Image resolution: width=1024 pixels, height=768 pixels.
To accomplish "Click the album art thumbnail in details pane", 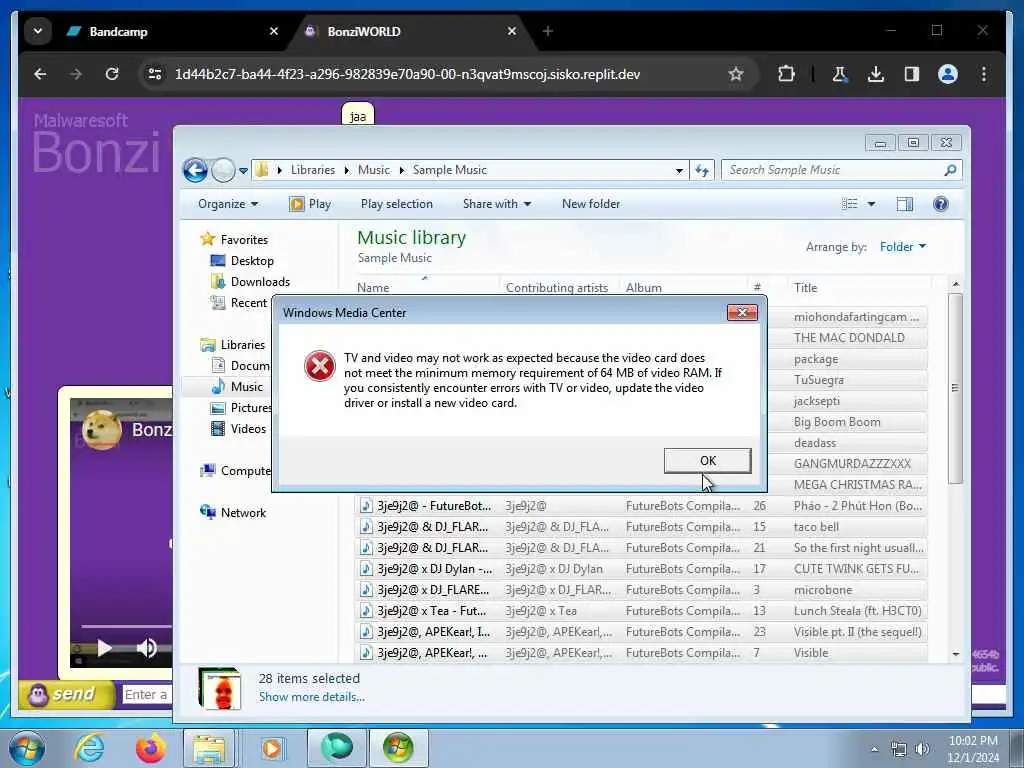I will coord(219,688).
